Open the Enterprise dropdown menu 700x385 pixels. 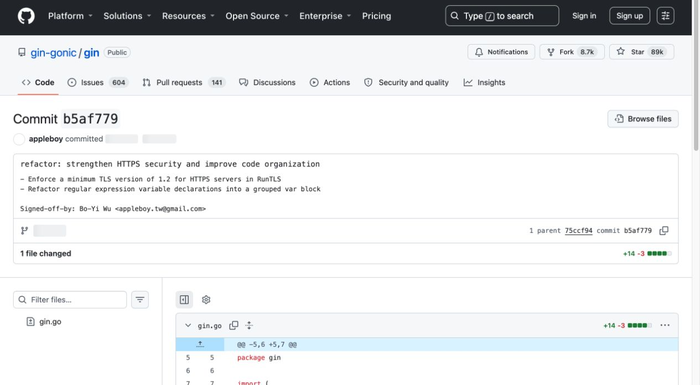pos(325,16)
